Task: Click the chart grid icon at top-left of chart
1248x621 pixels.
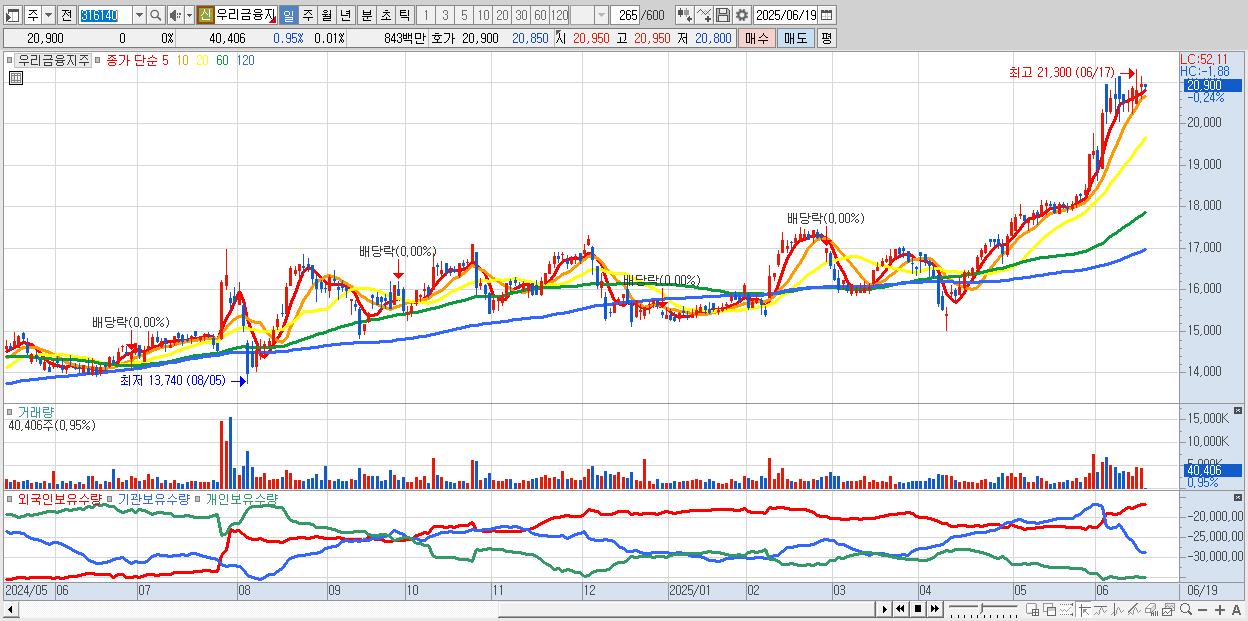Action: pos(15,76)
